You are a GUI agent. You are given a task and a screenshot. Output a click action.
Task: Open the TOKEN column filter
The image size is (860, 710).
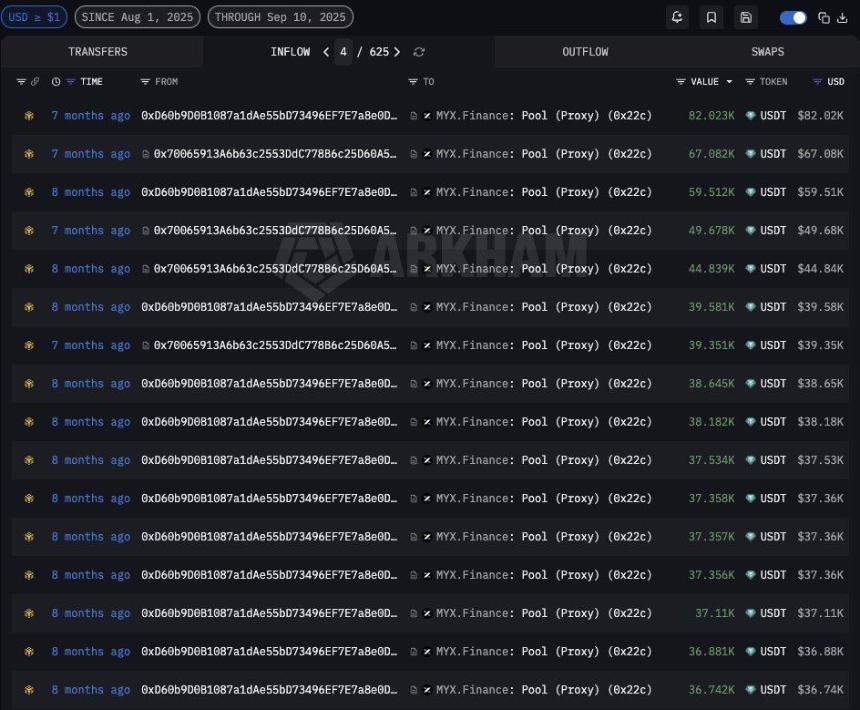[x=750, y=82]
